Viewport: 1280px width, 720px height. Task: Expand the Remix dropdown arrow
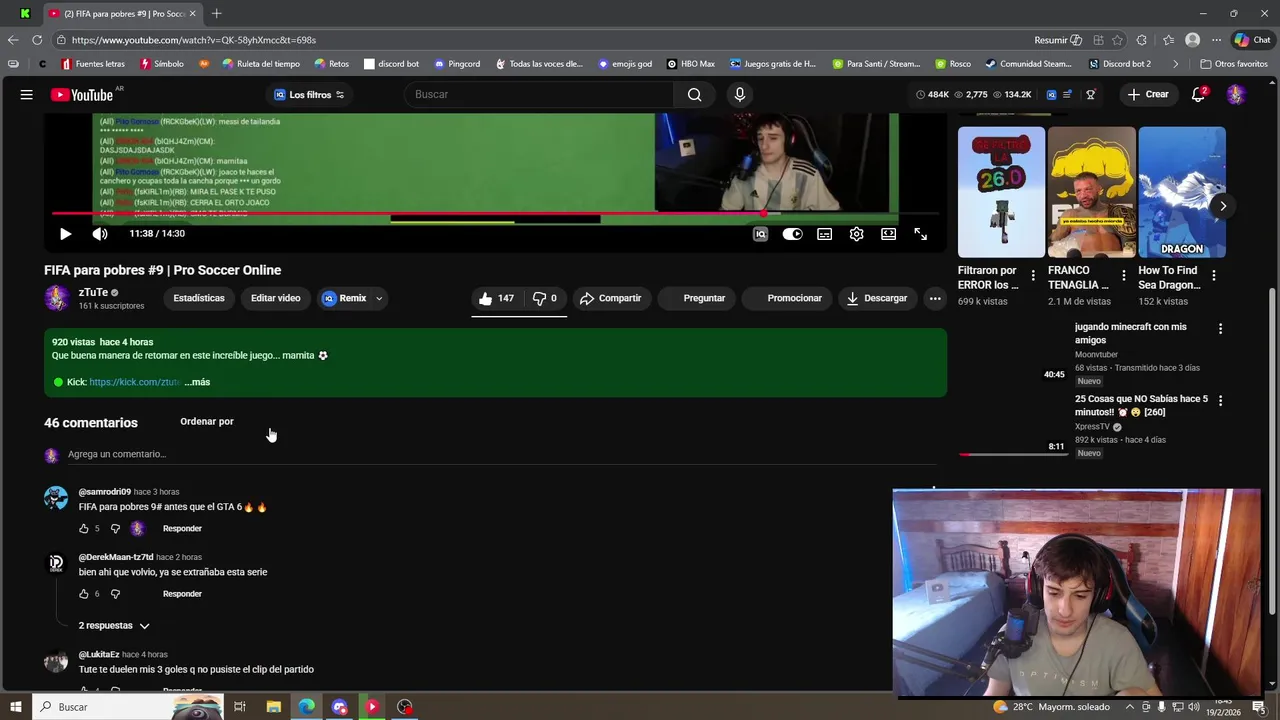pyautogui.click(x=379, y=298)
